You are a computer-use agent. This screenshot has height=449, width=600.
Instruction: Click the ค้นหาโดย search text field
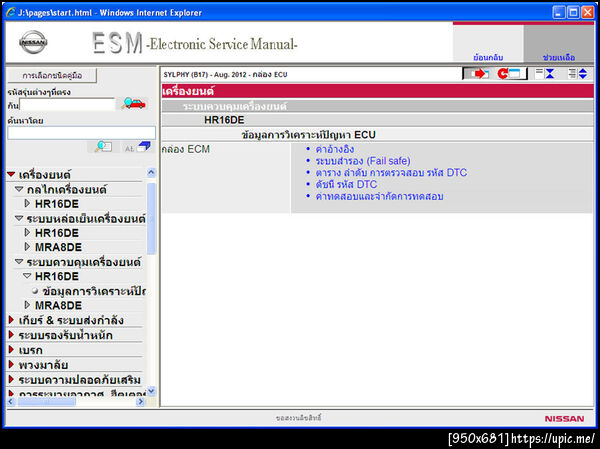[82, 133]
